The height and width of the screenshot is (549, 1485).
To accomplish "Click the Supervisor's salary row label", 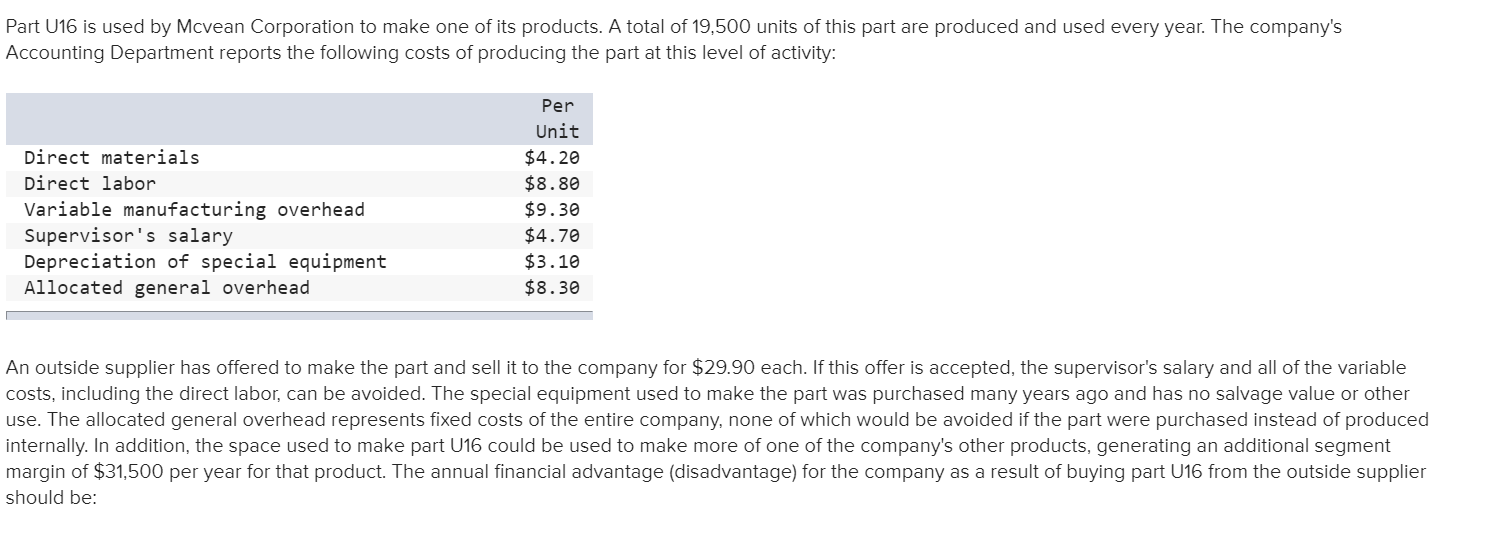I will pos(128,236).
